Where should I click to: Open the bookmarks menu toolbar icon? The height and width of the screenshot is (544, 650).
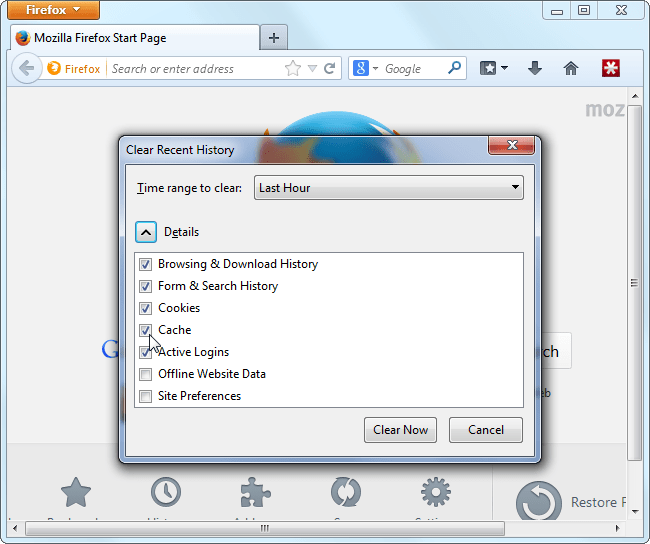coord(488,68)
